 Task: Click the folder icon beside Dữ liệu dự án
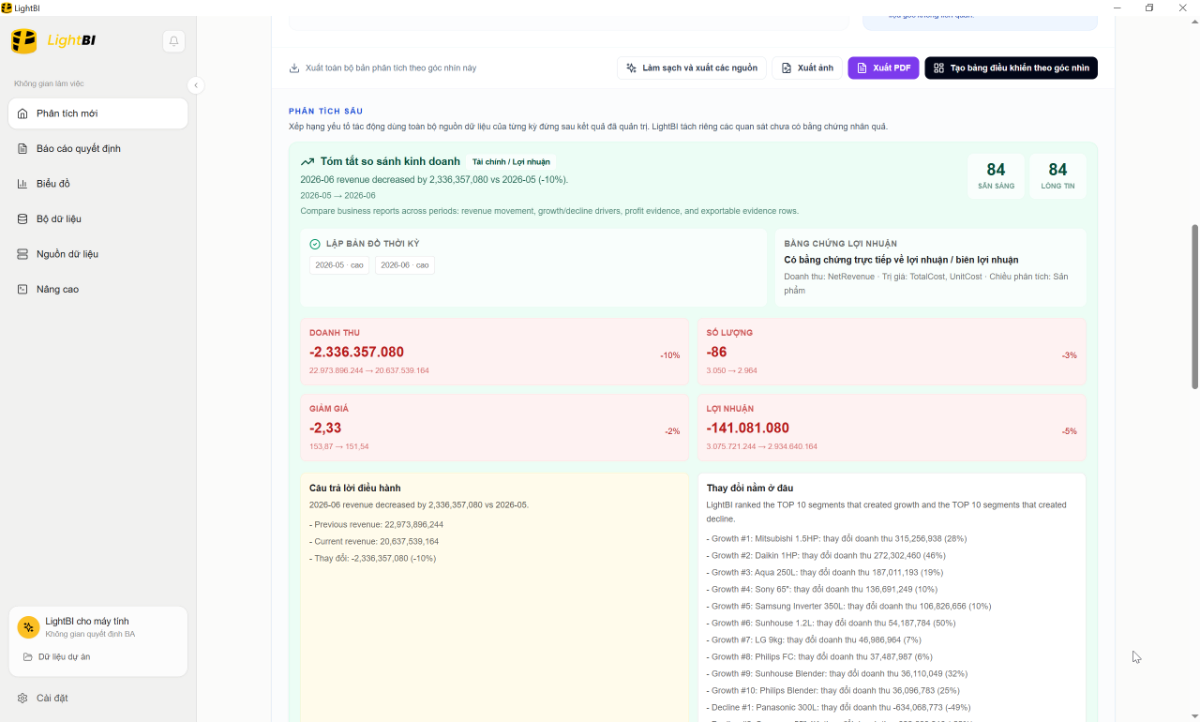(28, 657)
